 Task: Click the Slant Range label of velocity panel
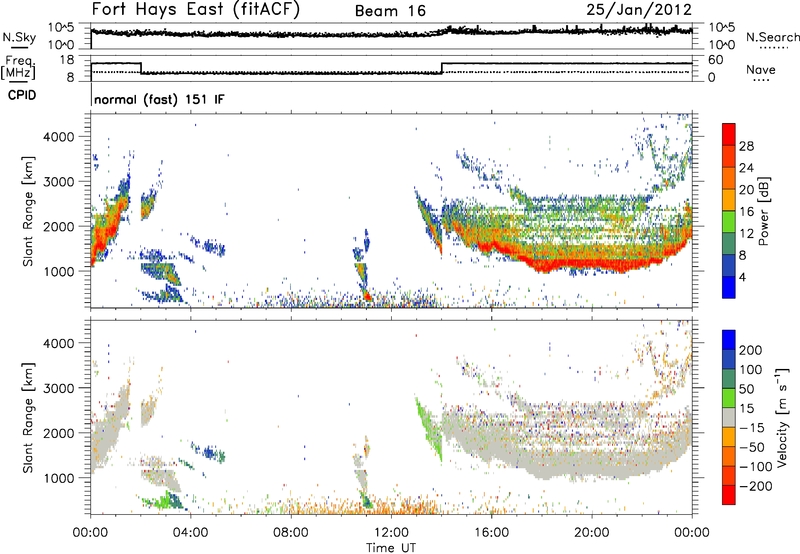click(x=27, y=418)
